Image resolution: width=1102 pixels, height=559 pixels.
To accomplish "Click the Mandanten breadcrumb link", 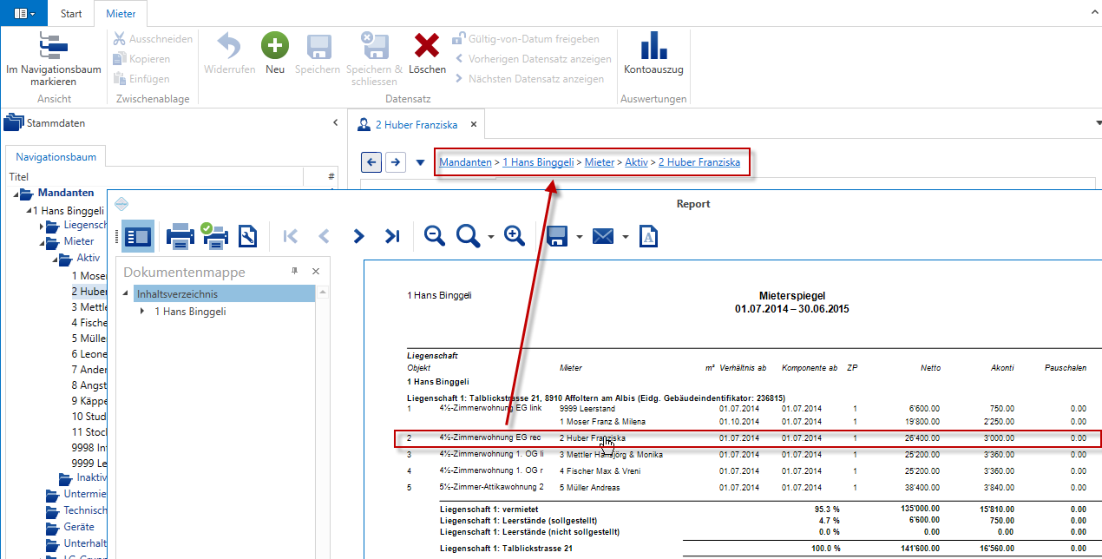I will click(465, 162).
